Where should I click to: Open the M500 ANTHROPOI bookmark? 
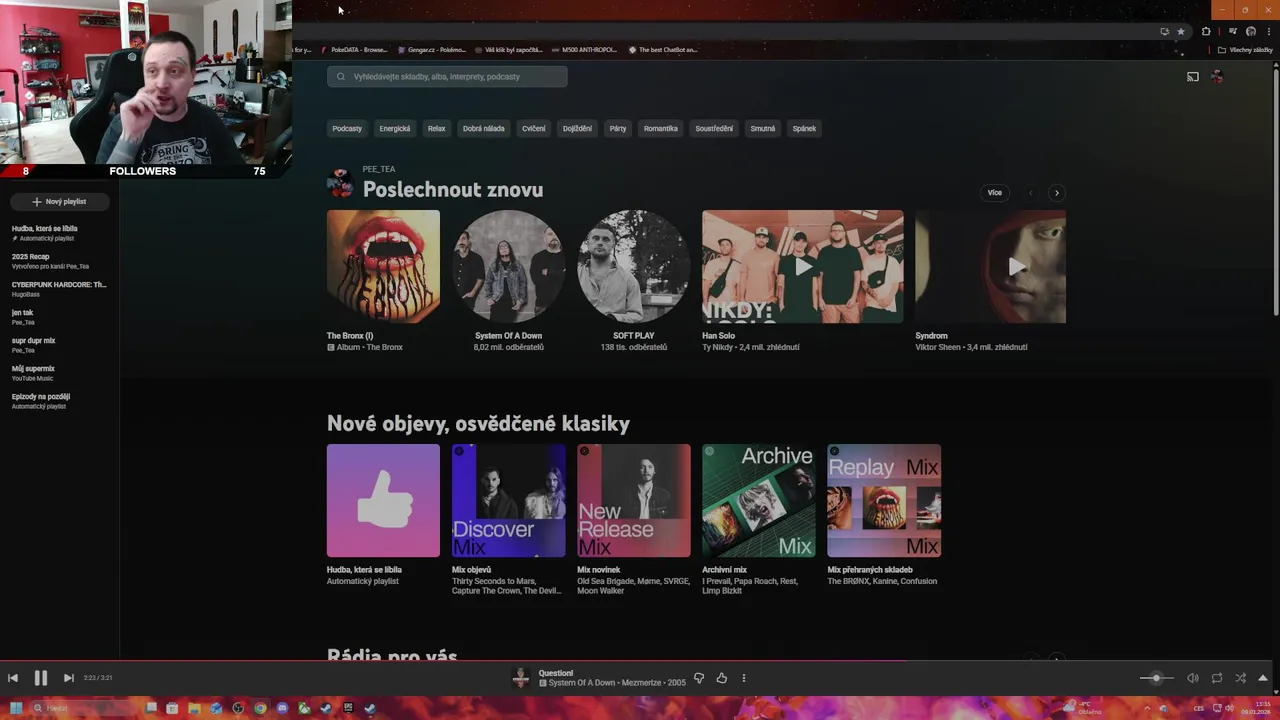point(583,49)
